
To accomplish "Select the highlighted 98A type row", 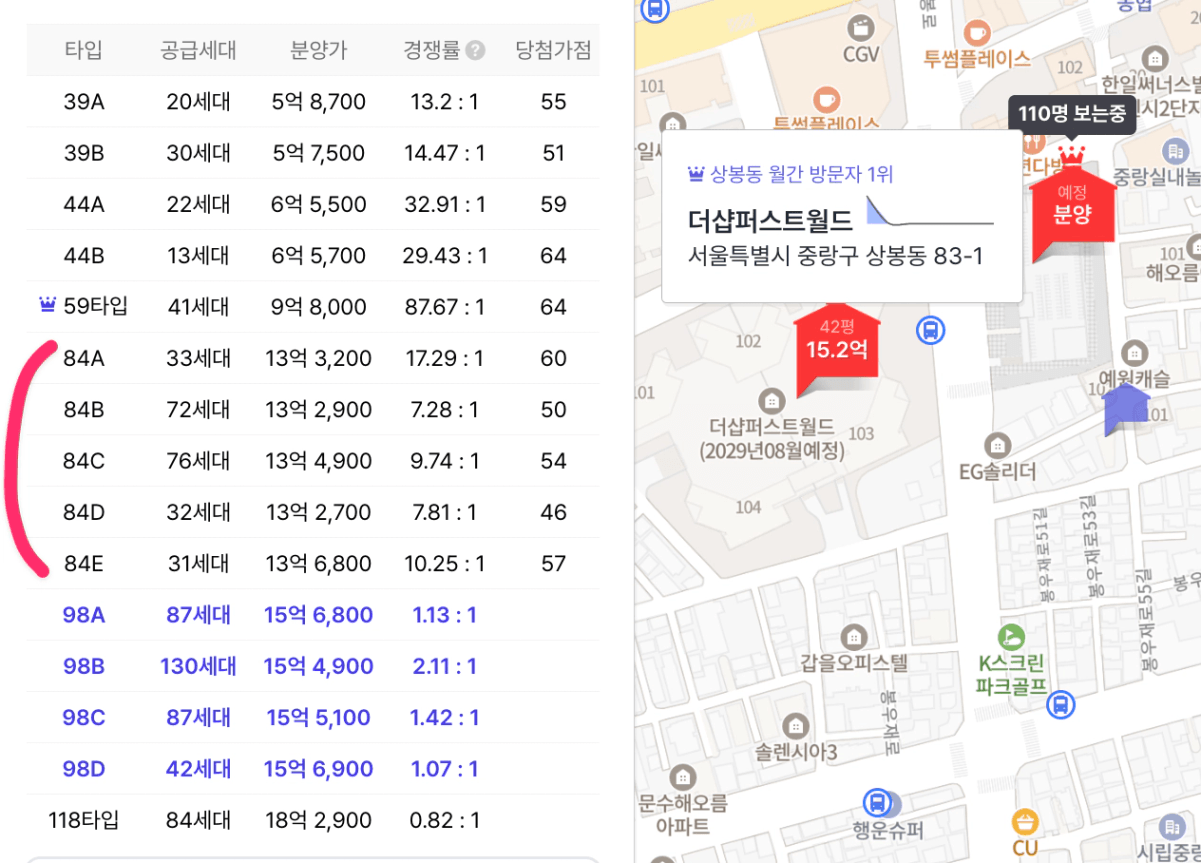I will tap(313, 615).
